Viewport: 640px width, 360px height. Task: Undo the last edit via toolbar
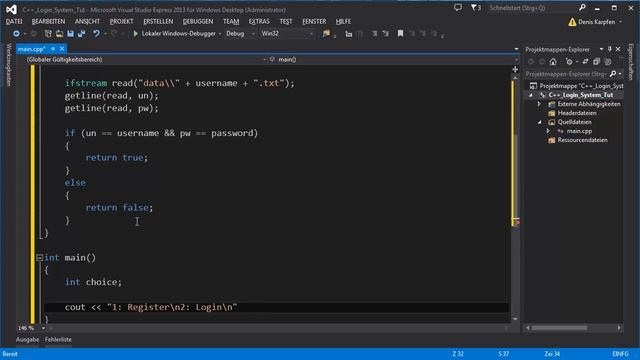click(96, 33)
